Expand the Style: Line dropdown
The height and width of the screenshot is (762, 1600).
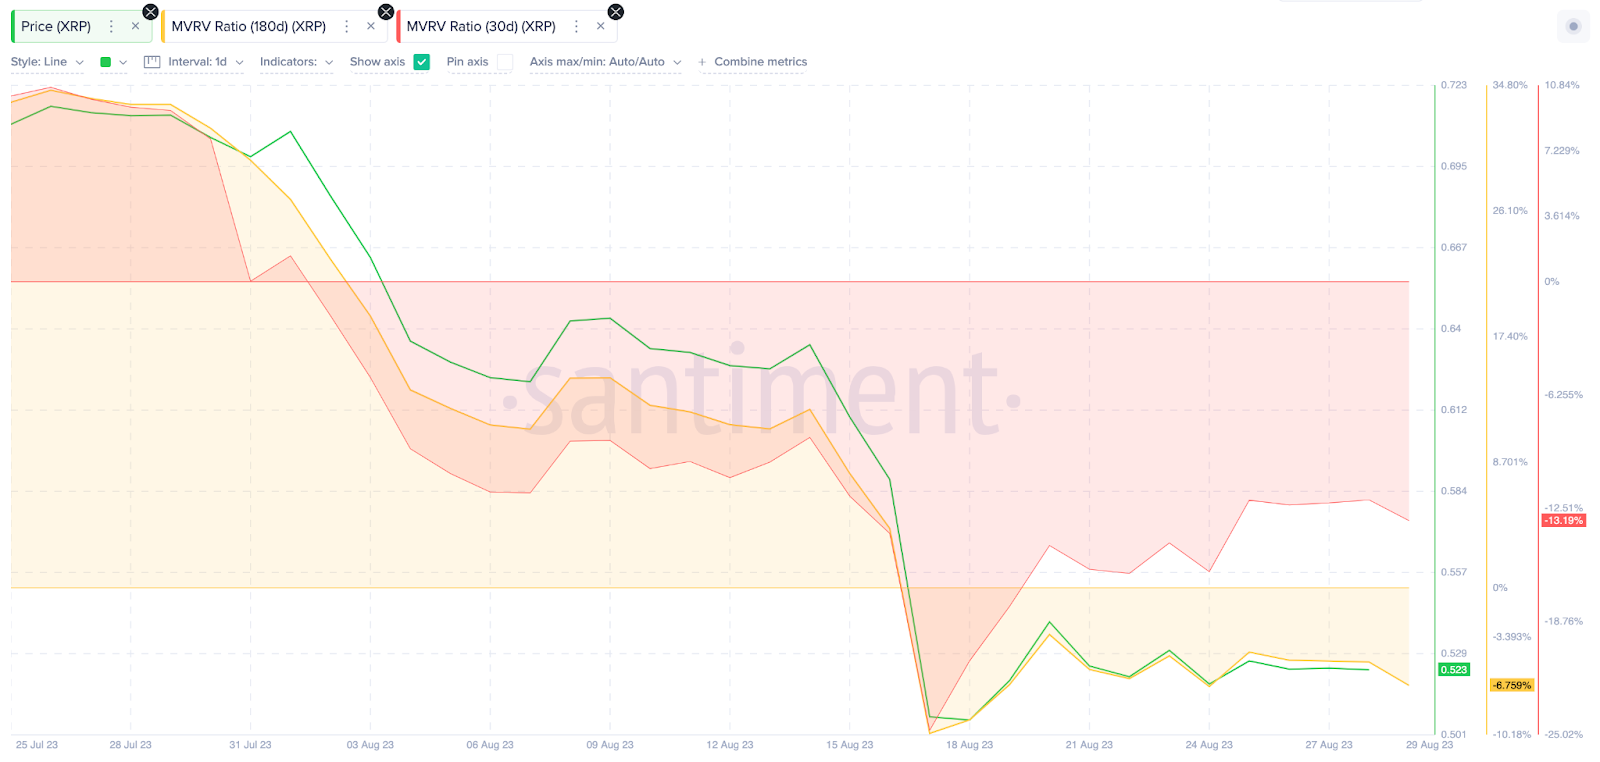(47, 62)
